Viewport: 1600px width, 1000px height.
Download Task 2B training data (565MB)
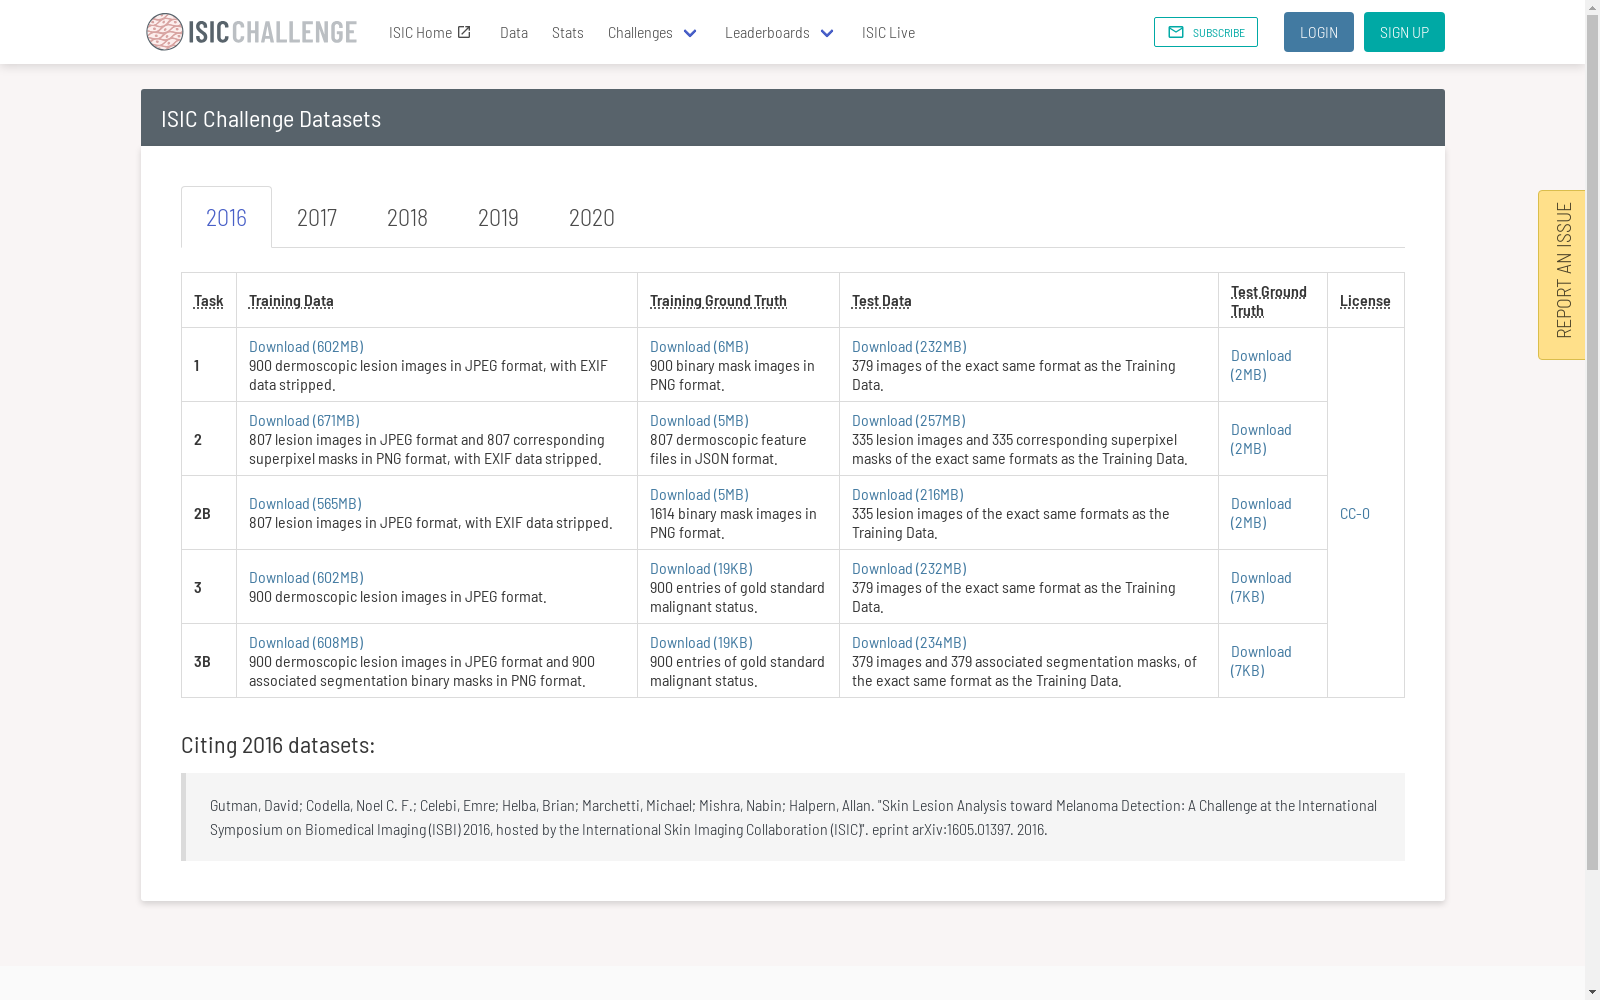(x=305, y=503)
